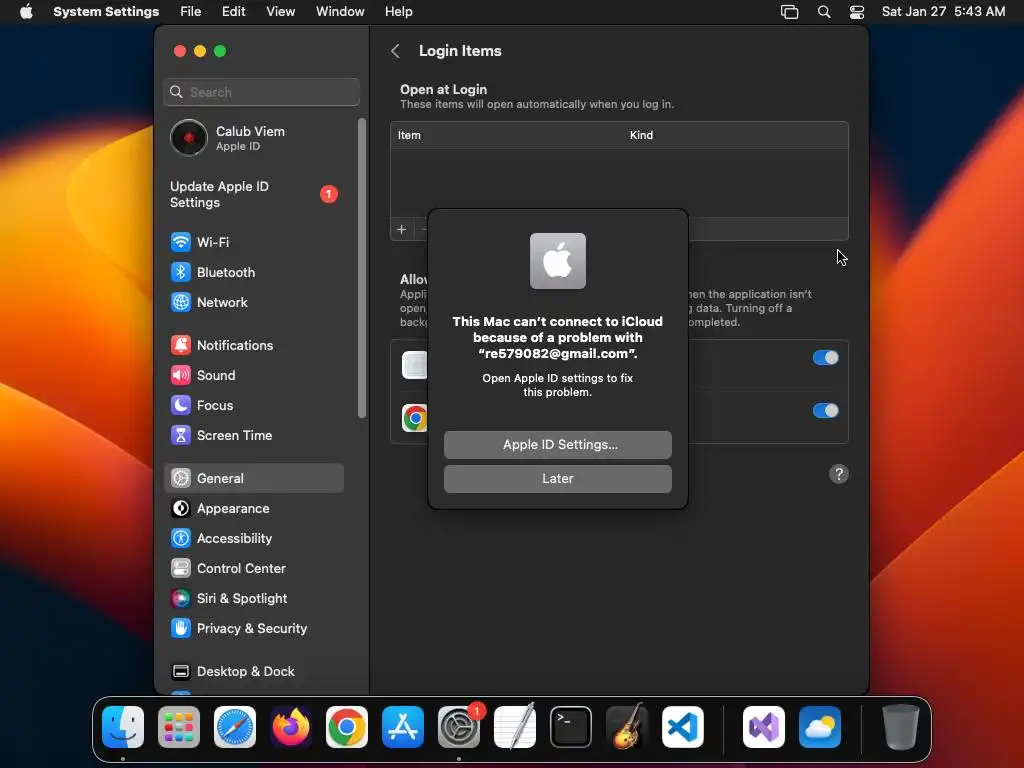Open the Apple menu

[26, 12]
